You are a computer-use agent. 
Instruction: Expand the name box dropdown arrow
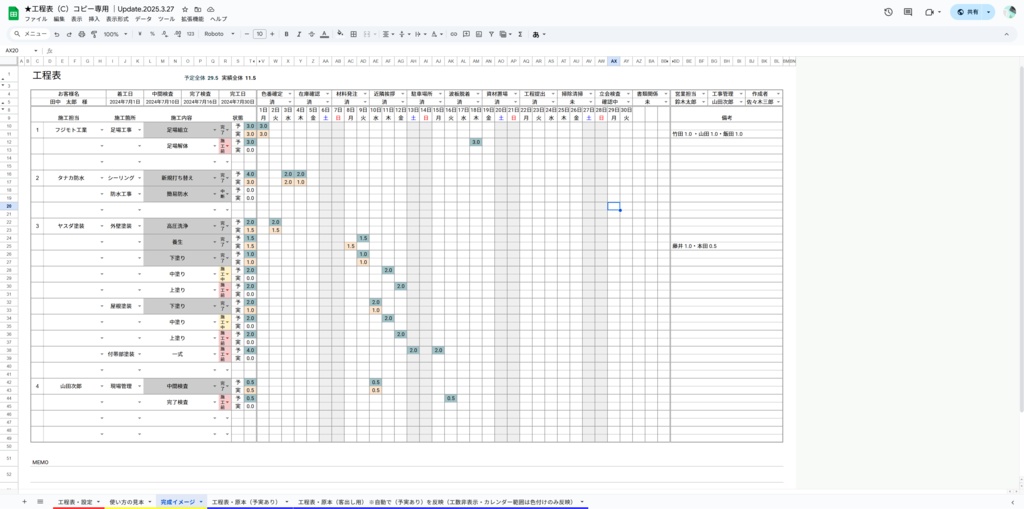pyautogui.click(x=36, y=50)
